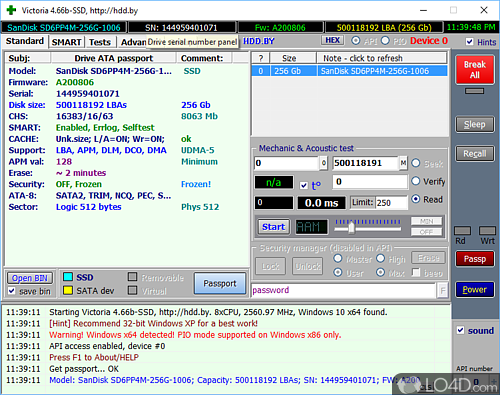Open the Tests tab
The width and height of the screenshot is (500, 395).
click(x=100, y=42)
